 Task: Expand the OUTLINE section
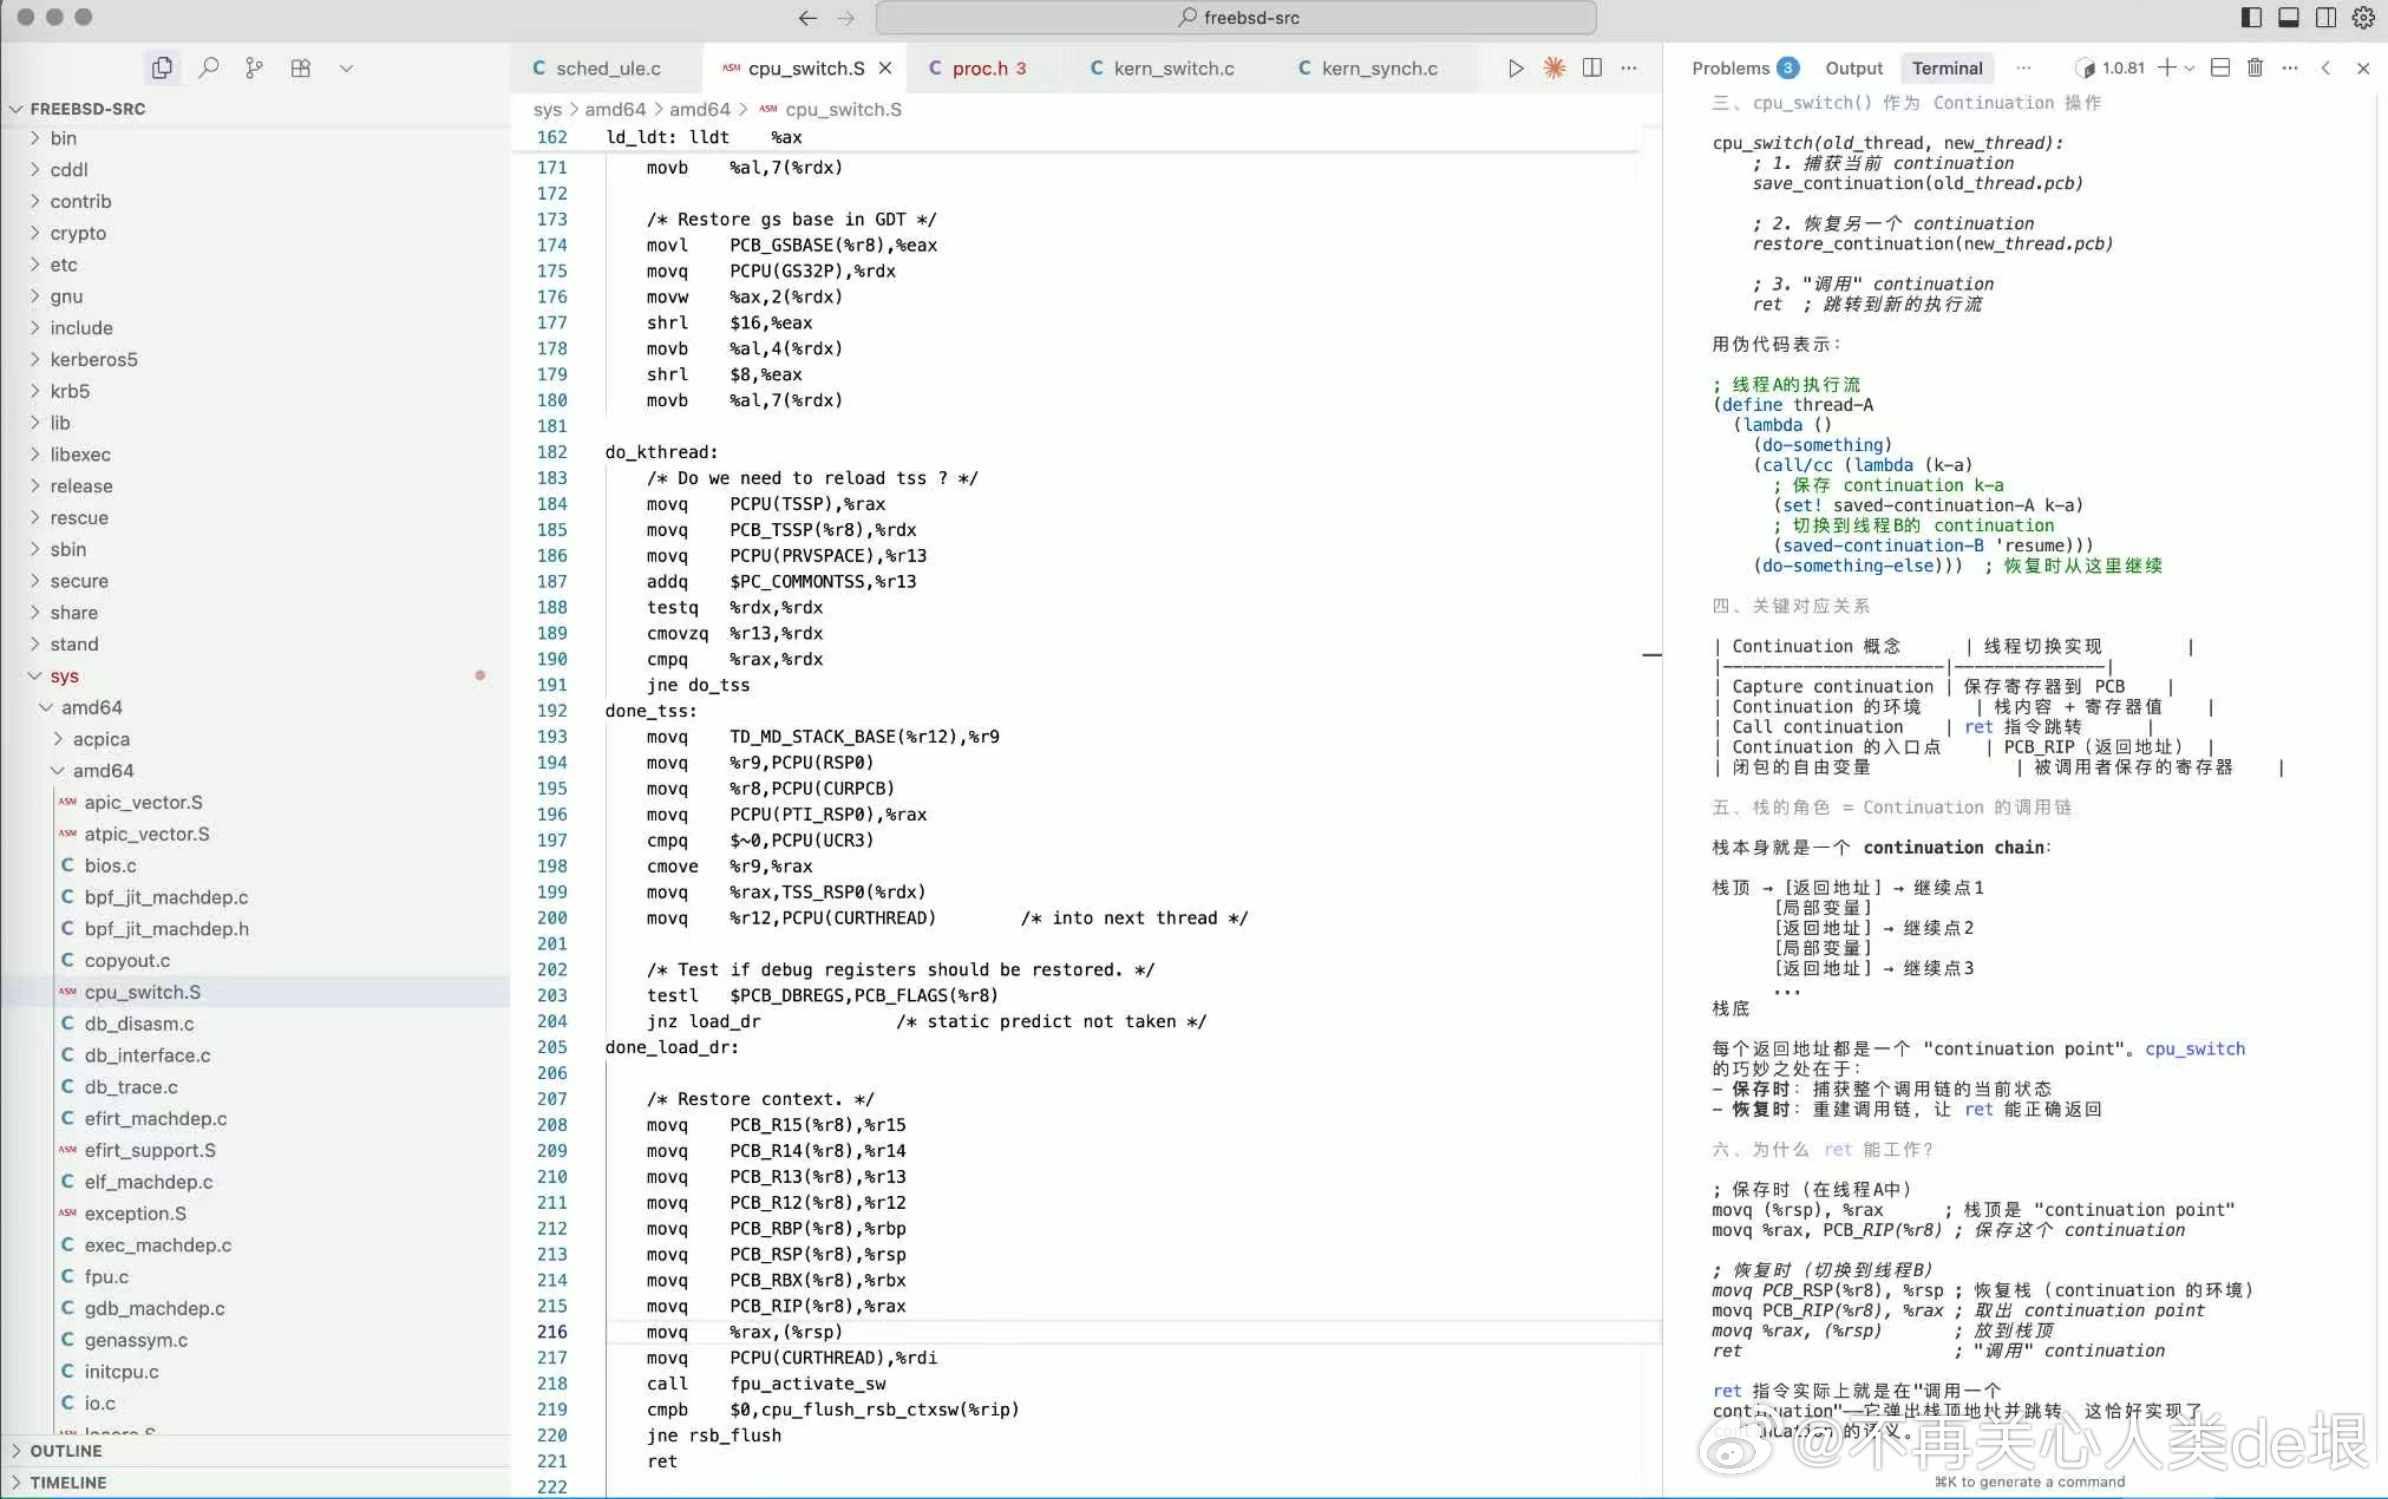(65, 1450)
